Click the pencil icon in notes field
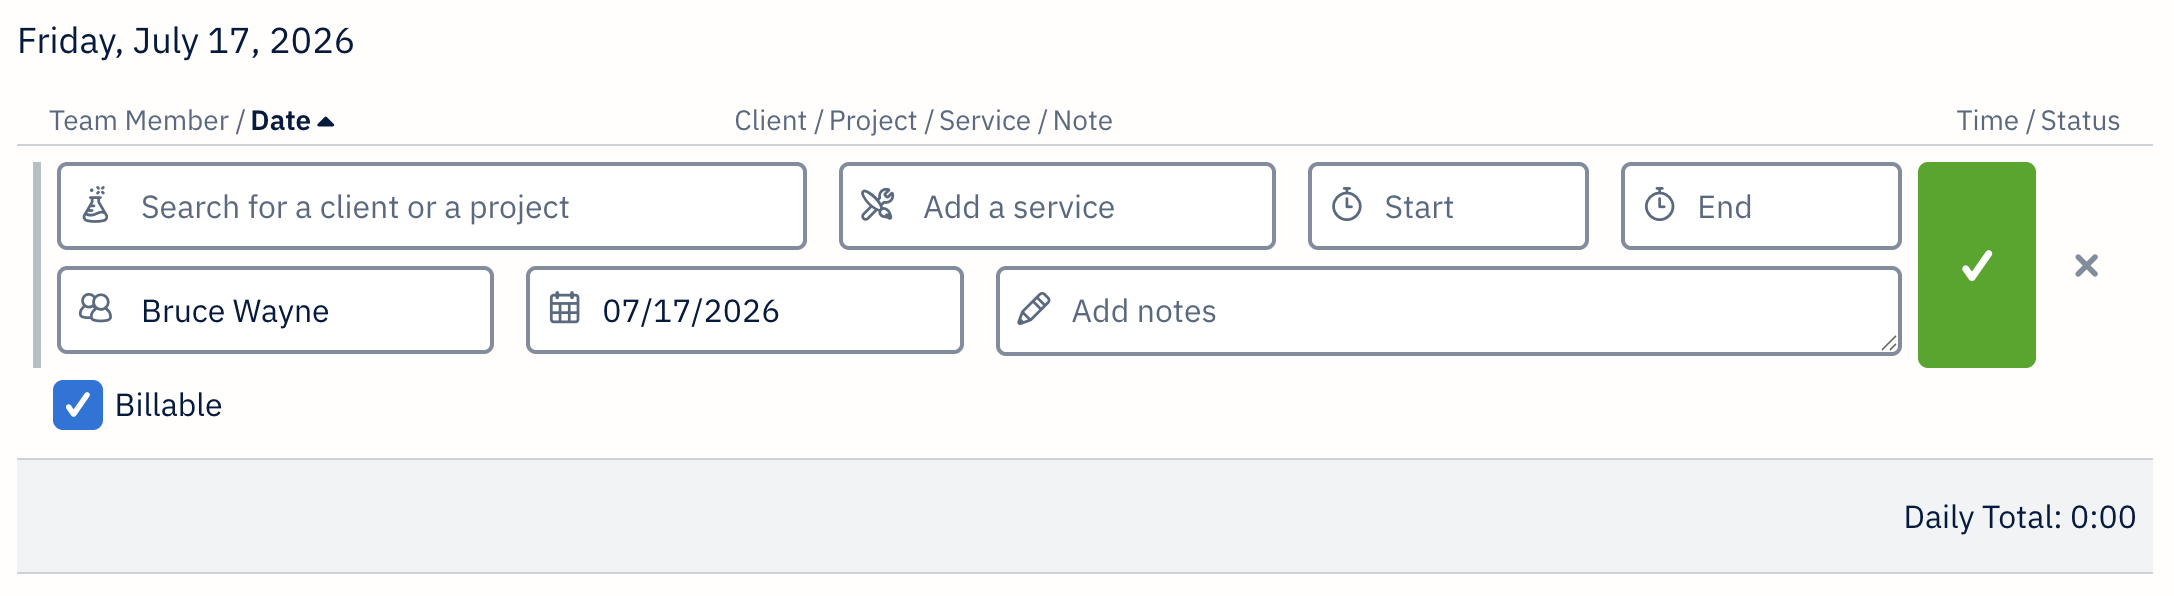 click(x=1034, y=309)
